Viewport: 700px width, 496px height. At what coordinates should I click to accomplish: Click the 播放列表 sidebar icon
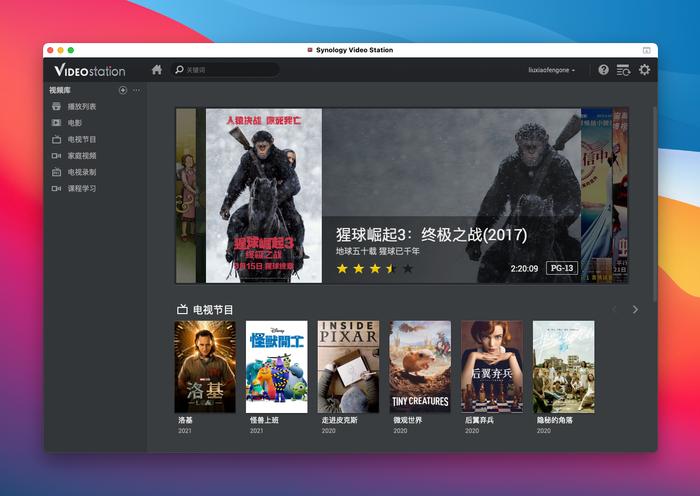(x=56, y=106)
